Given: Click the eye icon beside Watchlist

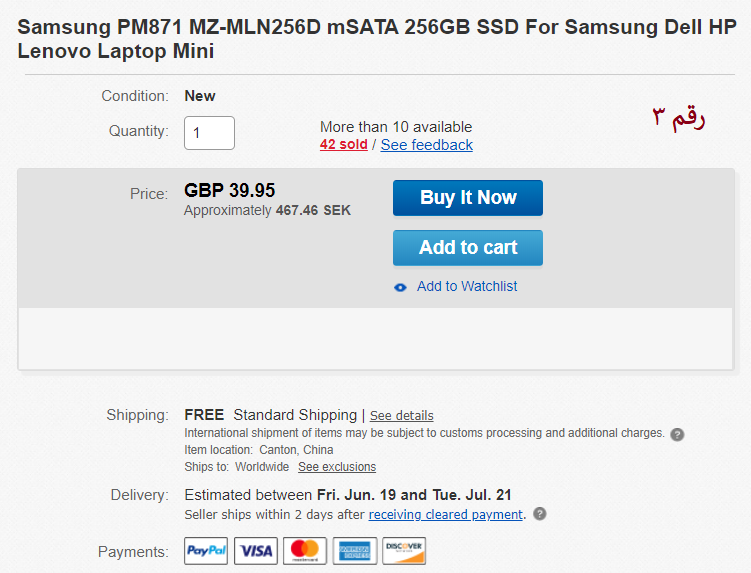Looking at the screenshot, I should tap(401, 287).
